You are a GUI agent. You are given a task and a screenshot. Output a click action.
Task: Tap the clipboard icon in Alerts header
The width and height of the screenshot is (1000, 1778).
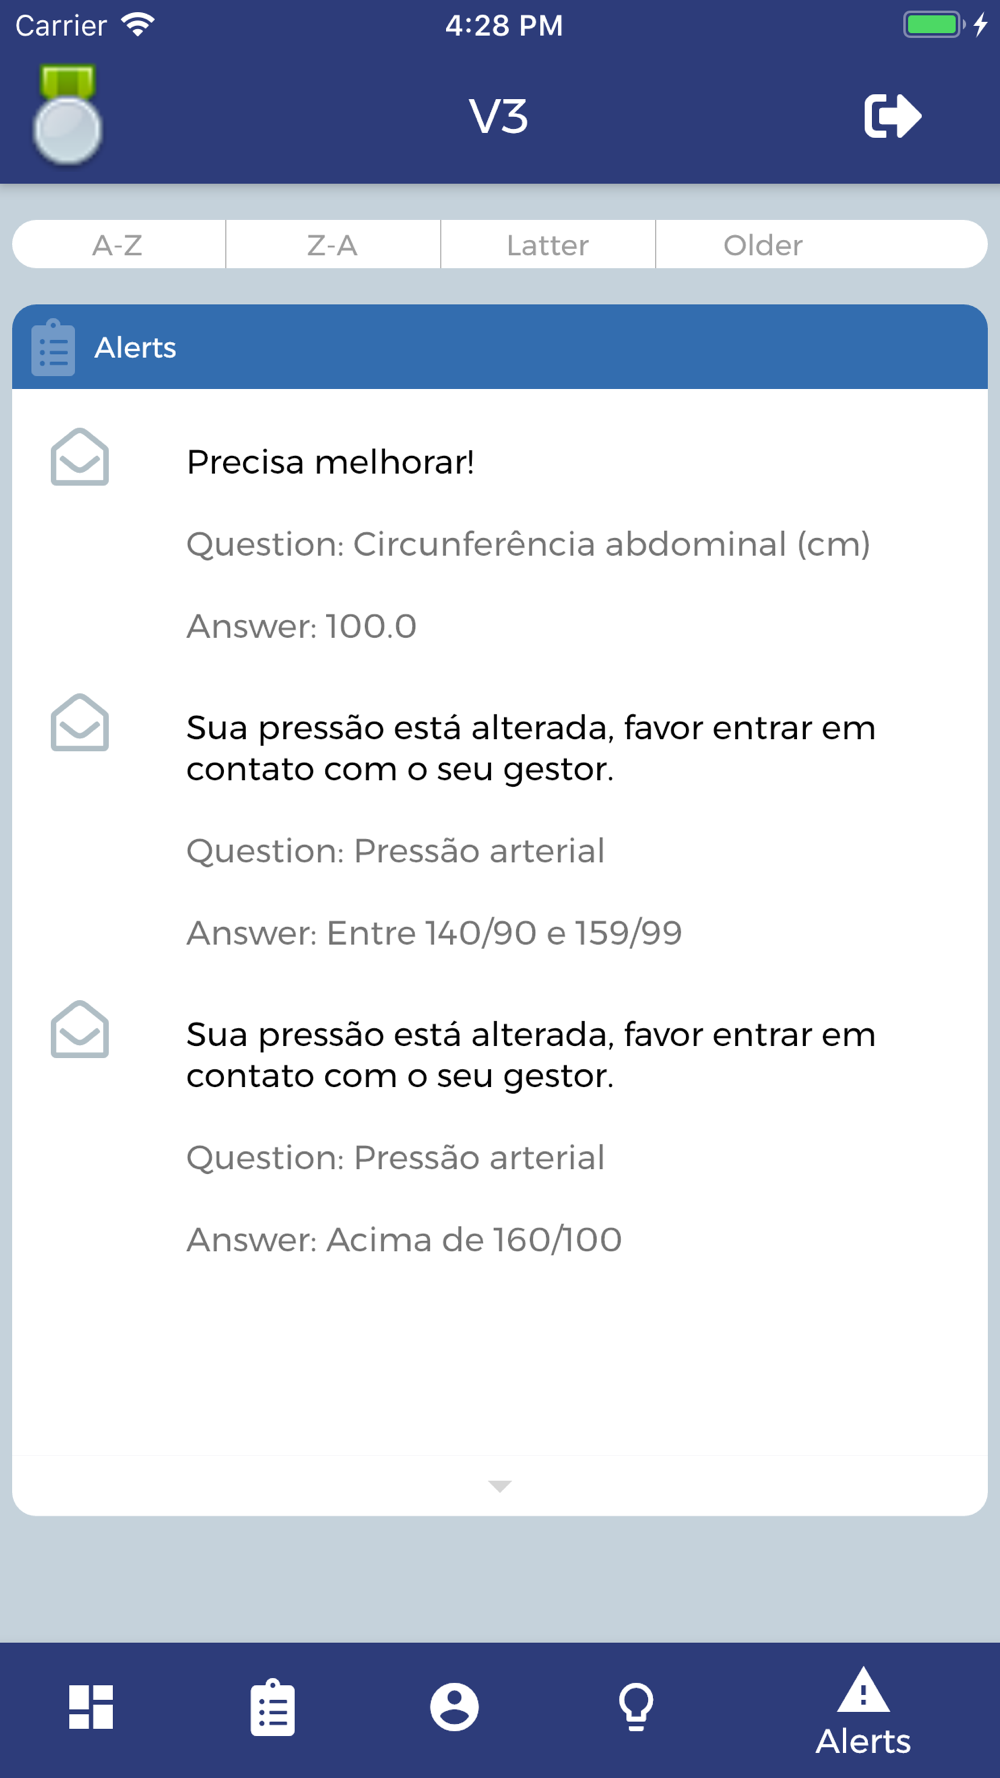53,347
